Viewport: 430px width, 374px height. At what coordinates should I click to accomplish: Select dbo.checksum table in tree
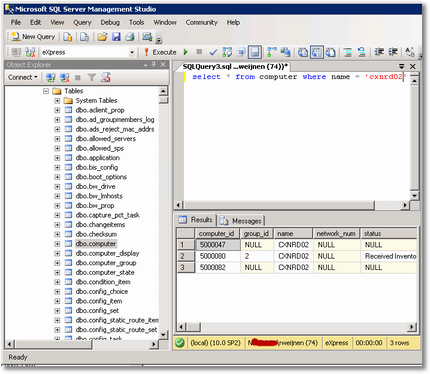coord(96,234)
